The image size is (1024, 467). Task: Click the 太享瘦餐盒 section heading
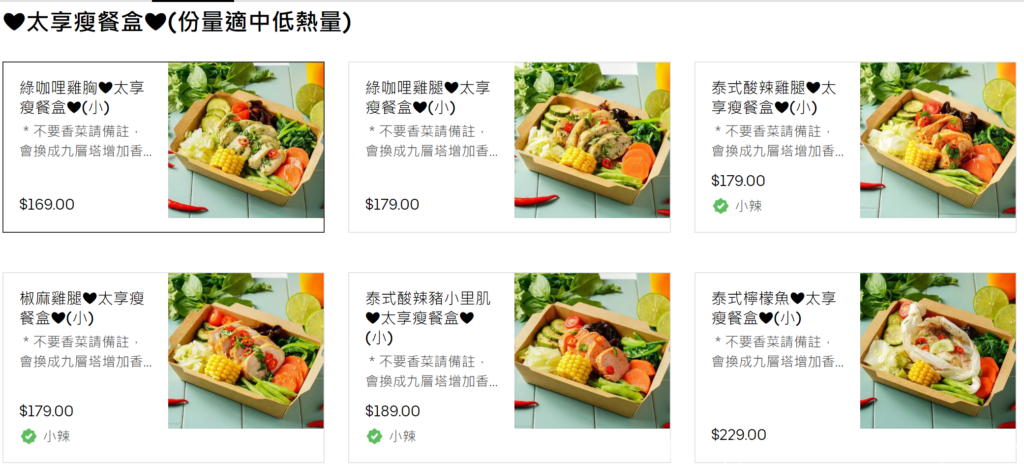178,23
